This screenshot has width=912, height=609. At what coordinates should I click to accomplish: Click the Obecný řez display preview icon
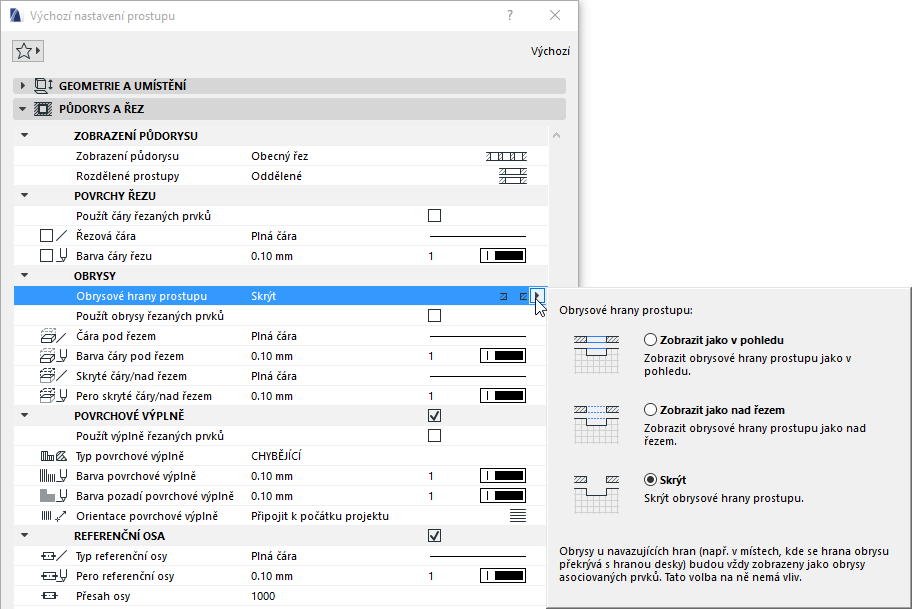[x=507, y=156]
